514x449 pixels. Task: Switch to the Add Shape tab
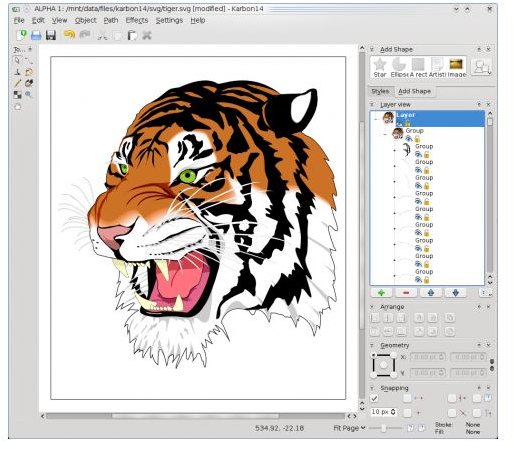coord(415,91)
